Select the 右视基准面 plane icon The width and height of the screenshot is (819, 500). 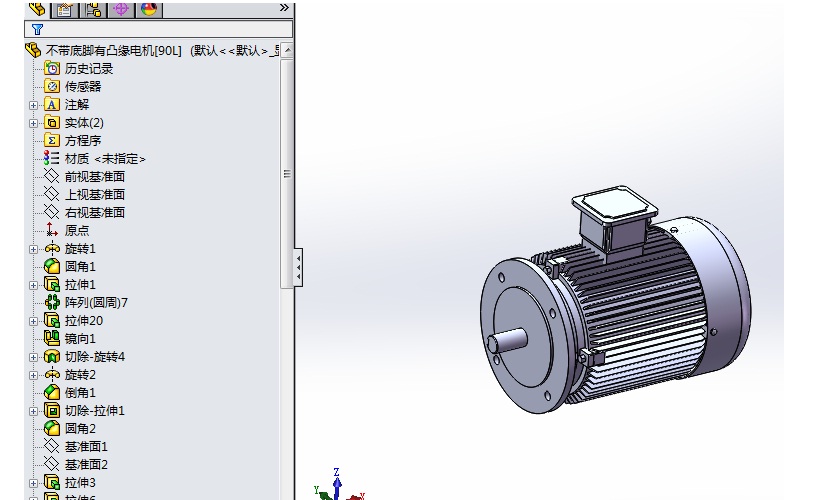pos(52,212)
